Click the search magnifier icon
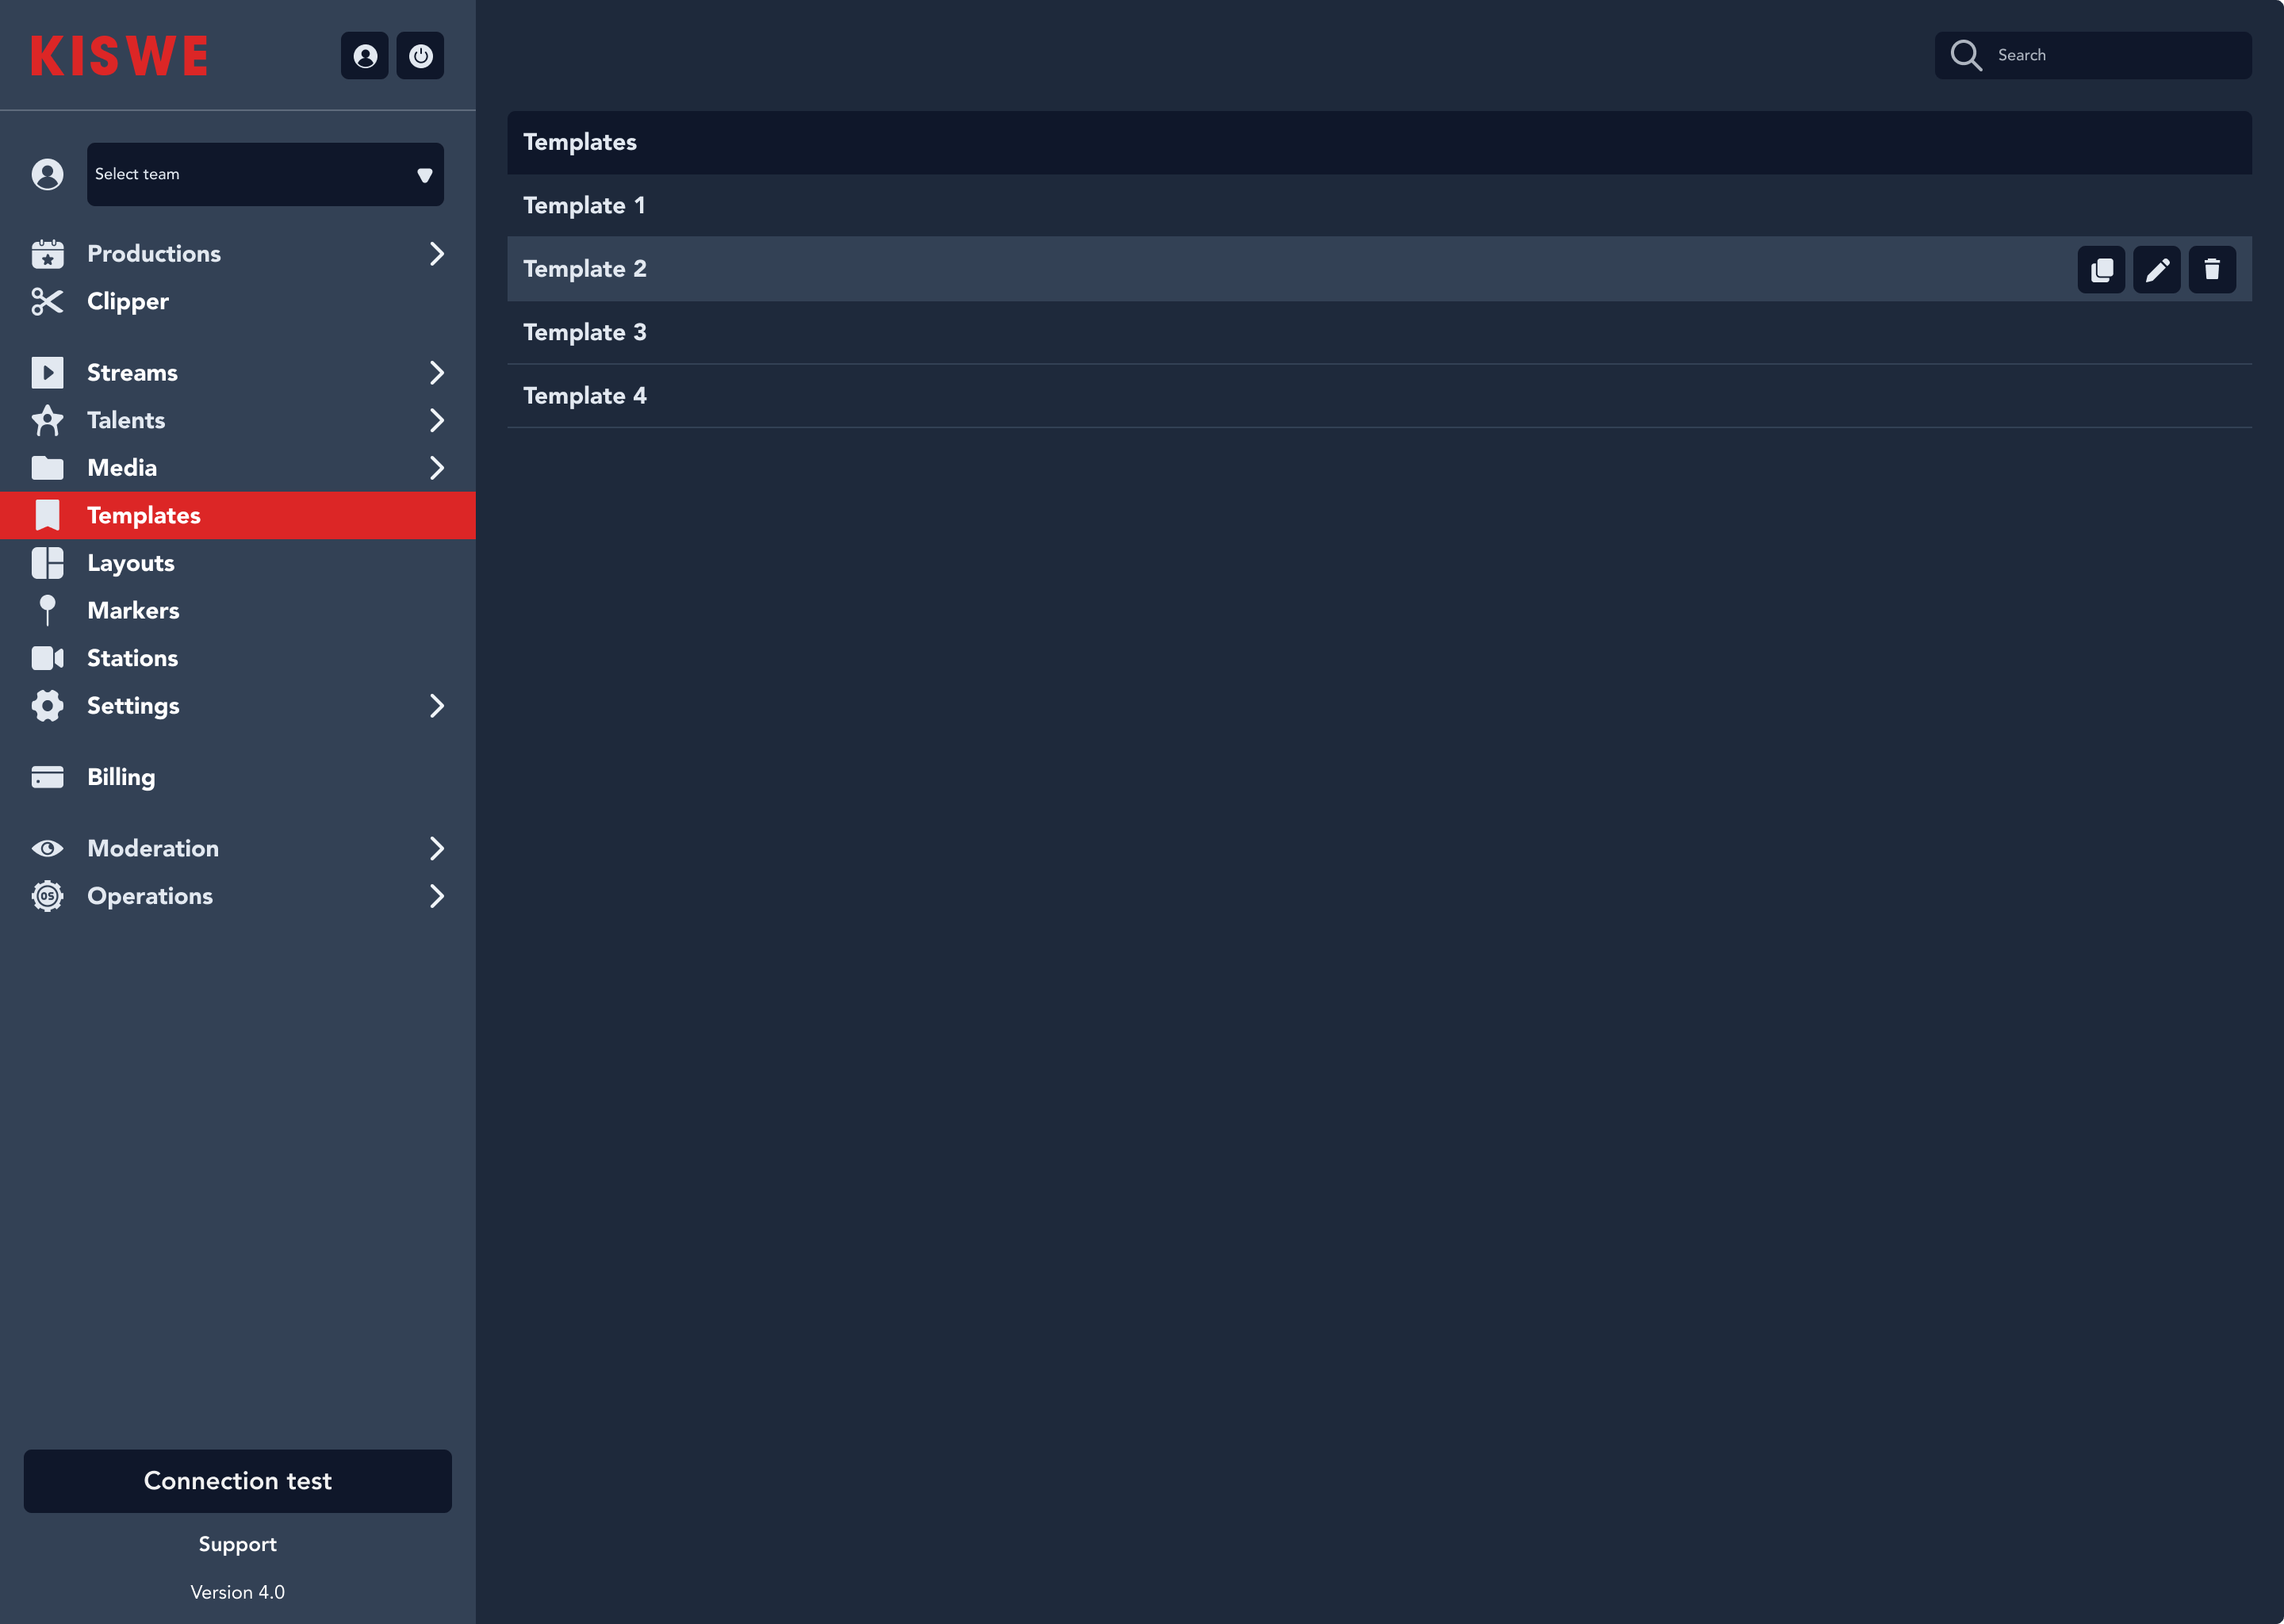The image size is (2284, 1624). [x=1966, y=55]
